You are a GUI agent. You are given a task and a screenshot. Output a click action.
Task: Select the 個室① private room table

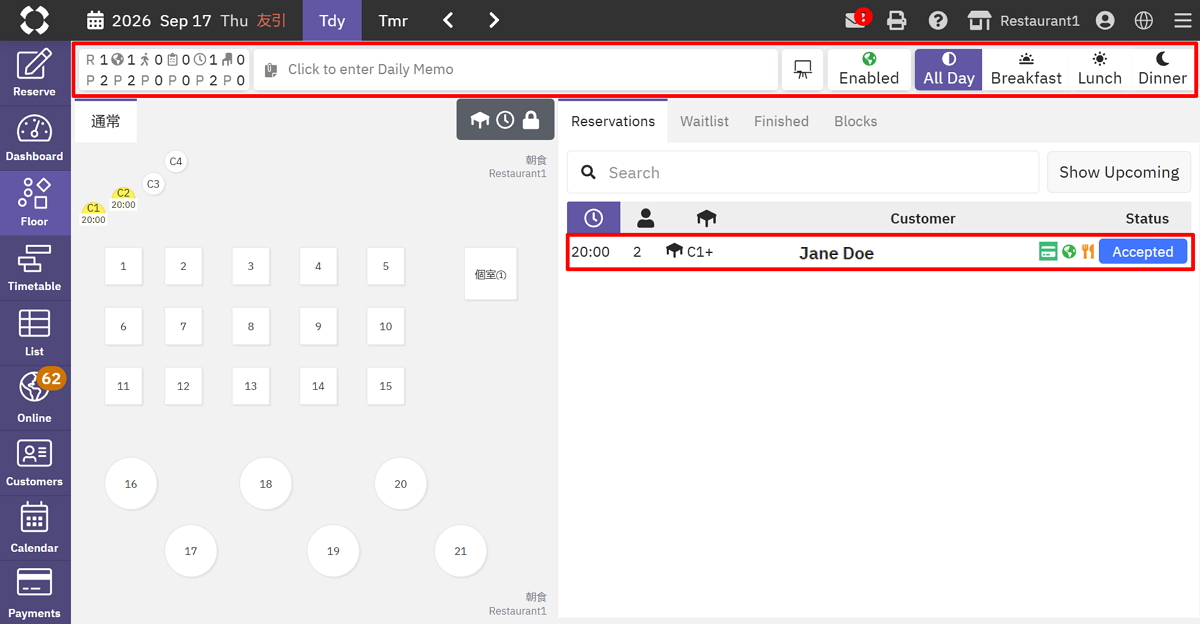(491, 274)
